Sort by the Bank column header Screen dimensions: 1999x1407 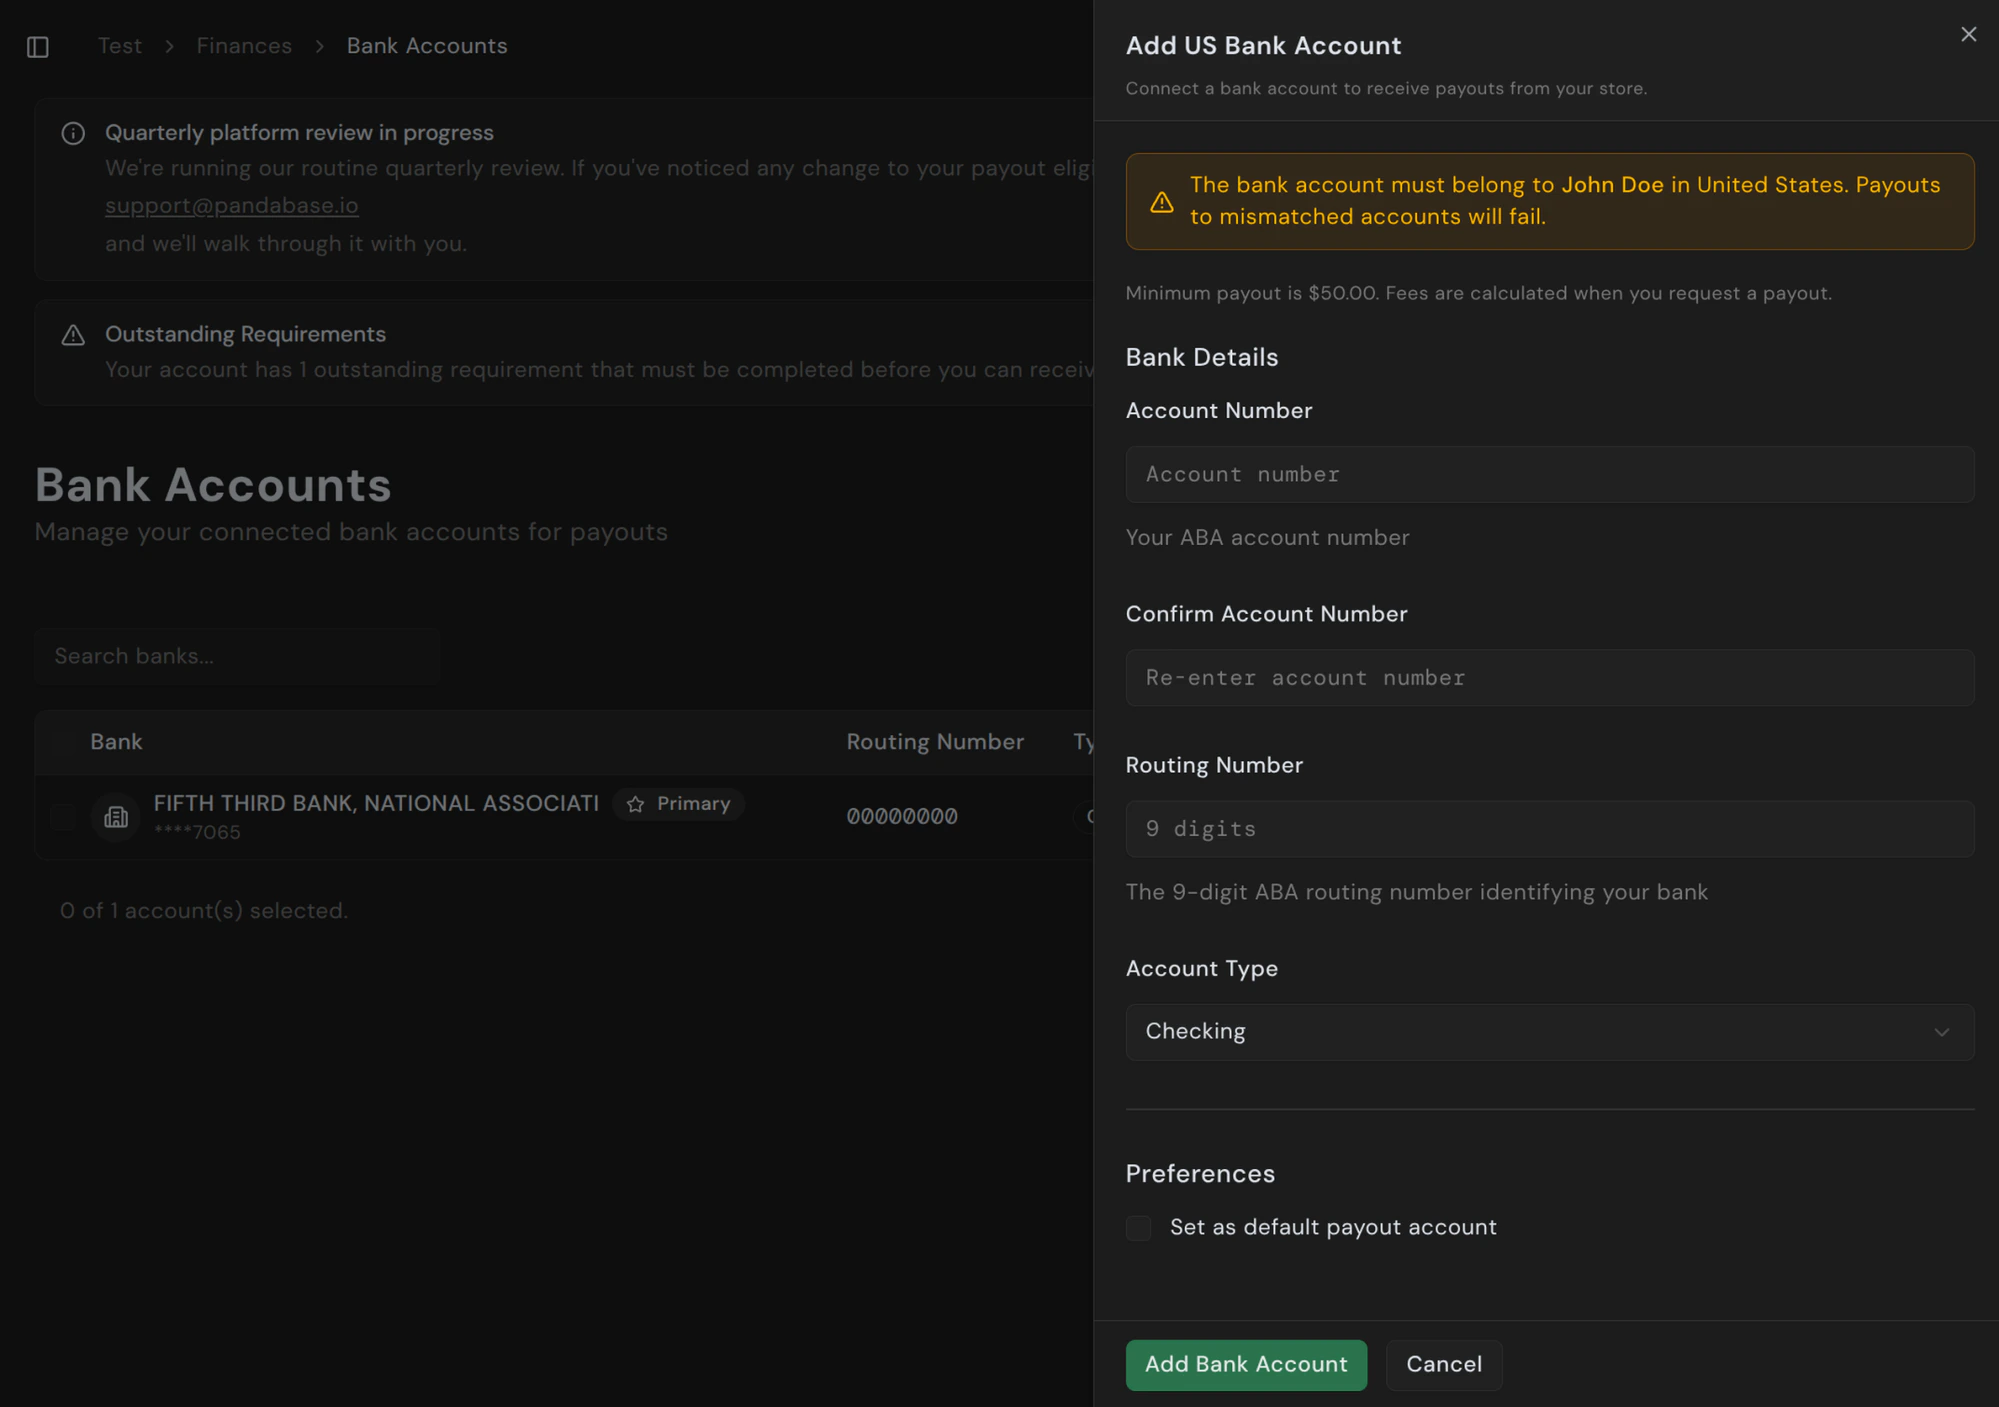(x=116, y=742)
